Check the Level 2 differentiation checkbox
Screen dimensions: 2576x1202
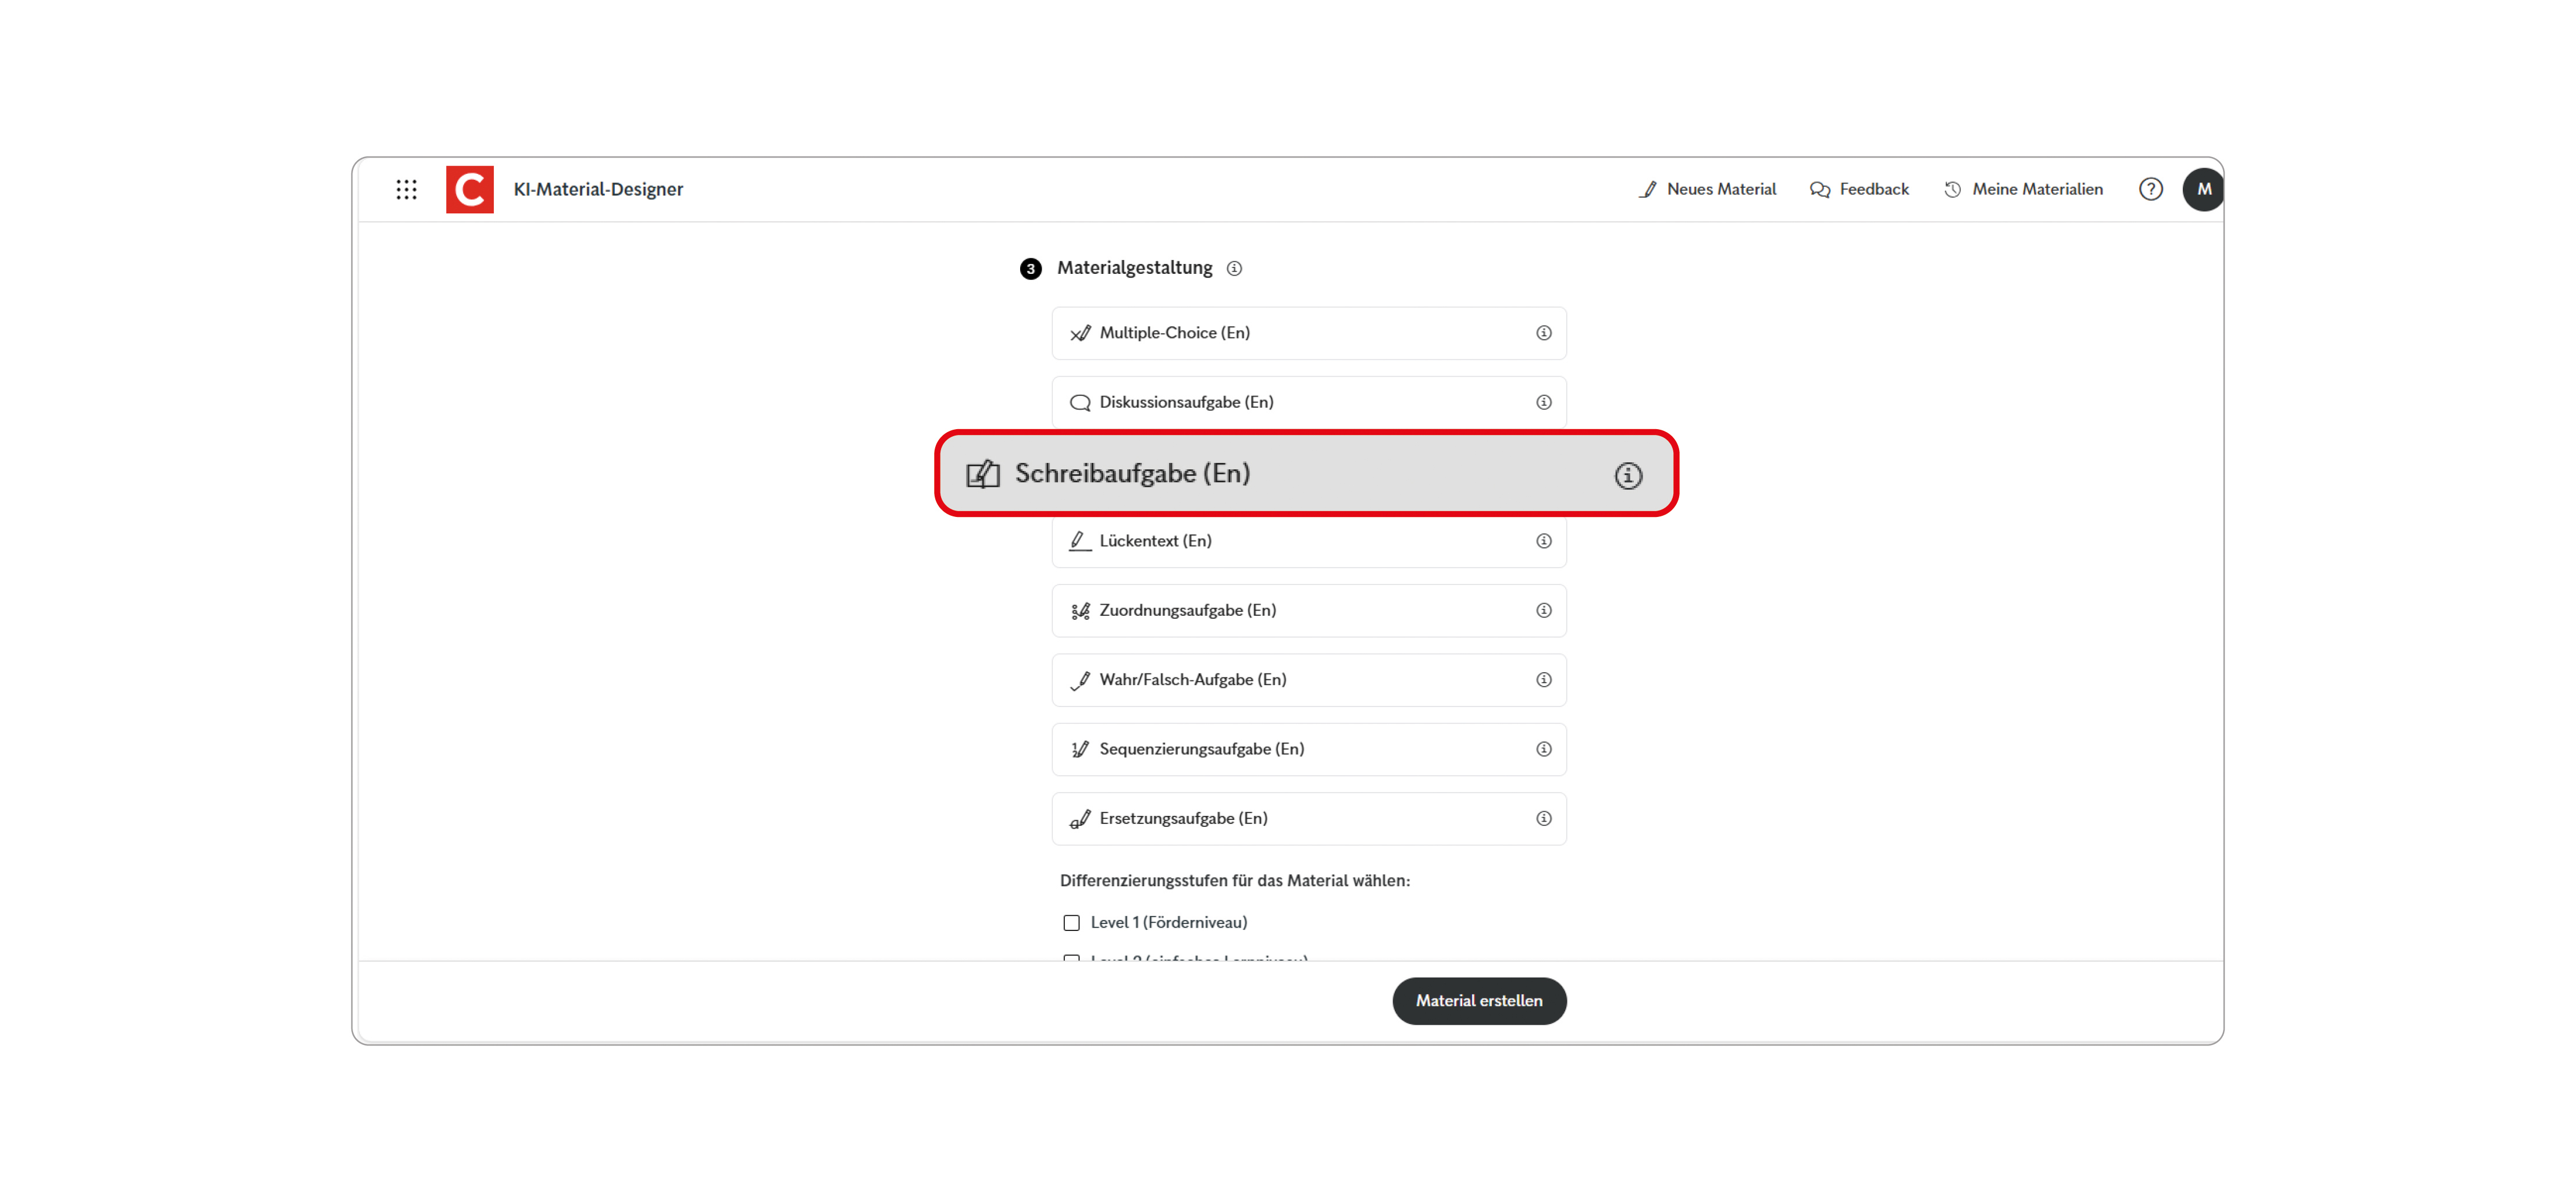pos(1072,959)
